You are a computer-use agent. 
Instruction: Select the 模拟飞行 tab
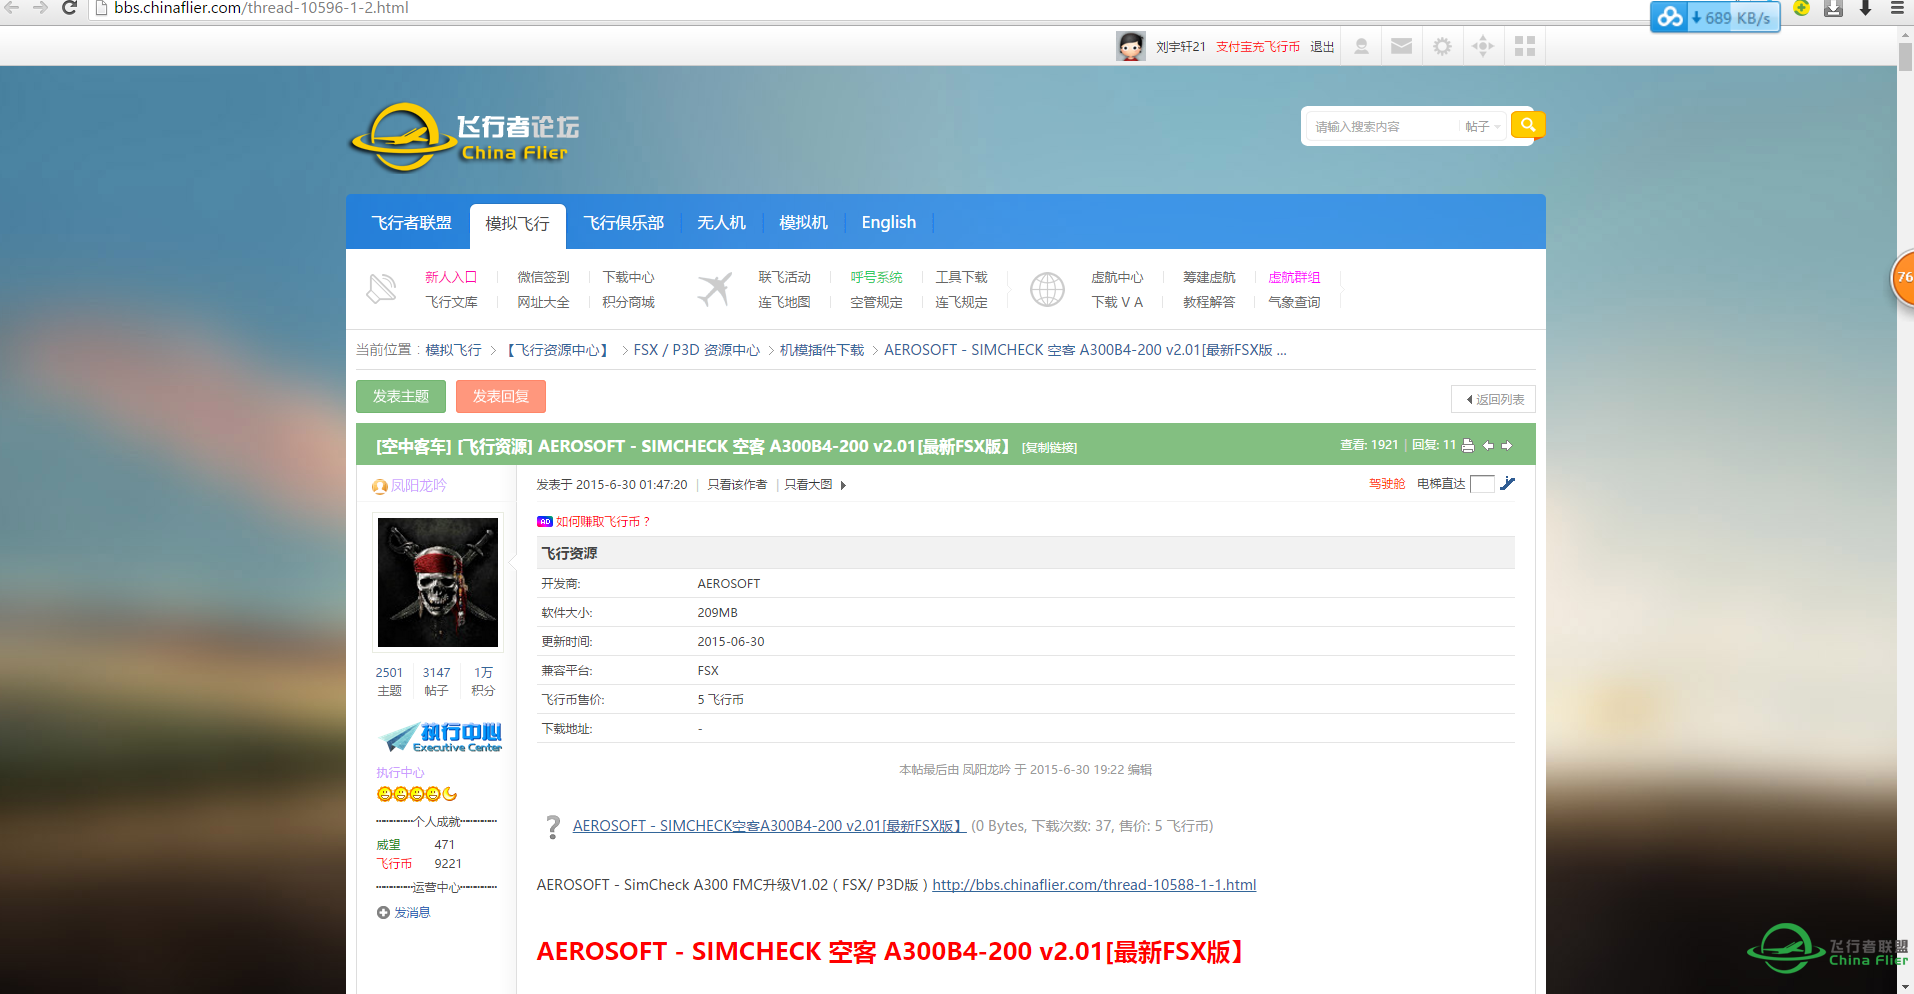(517, 224)
